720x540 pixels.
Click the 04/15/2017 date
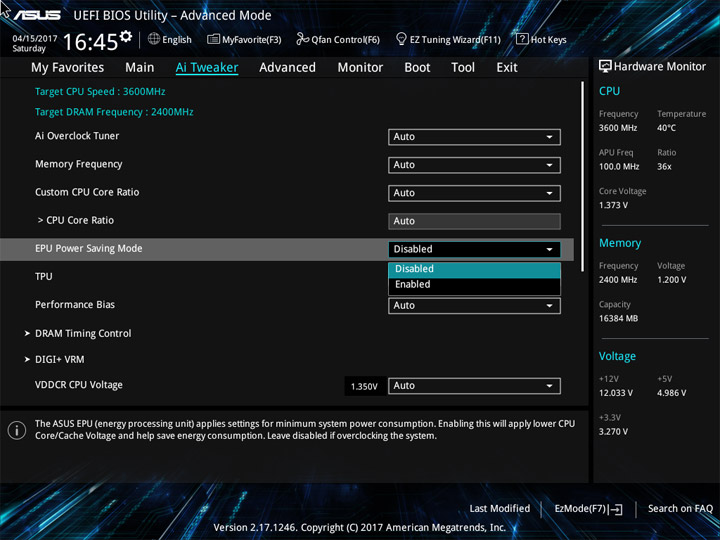[x=35, y=39]
